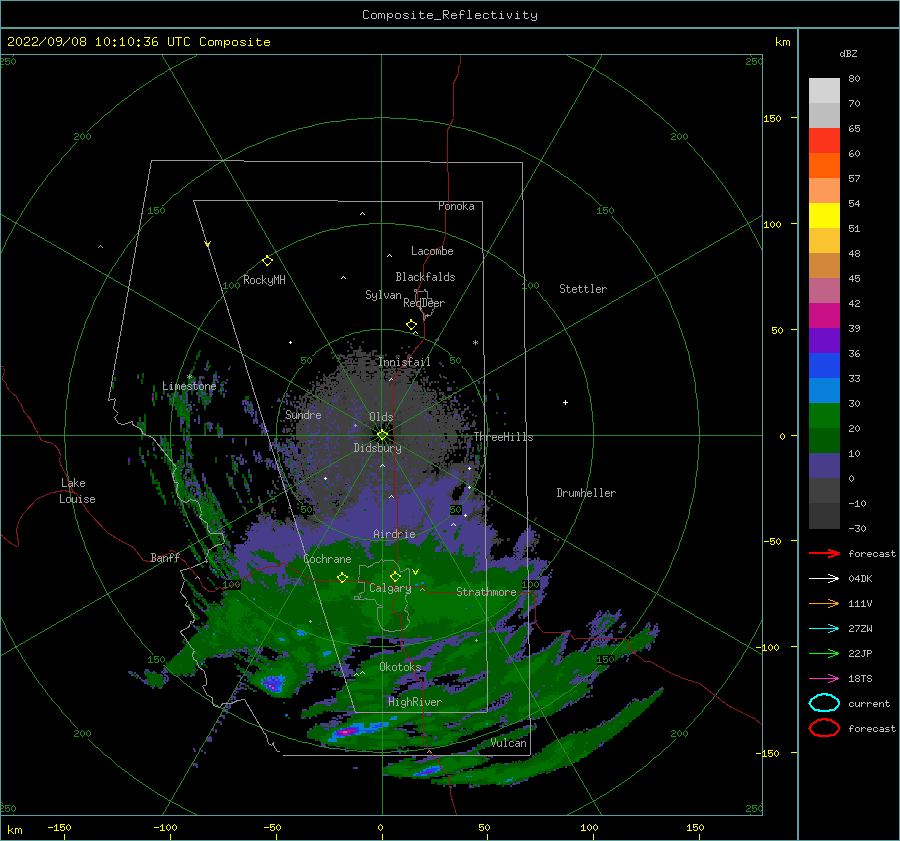
Task: Click the 18TS legend text
Action: (x=860, y=679)
